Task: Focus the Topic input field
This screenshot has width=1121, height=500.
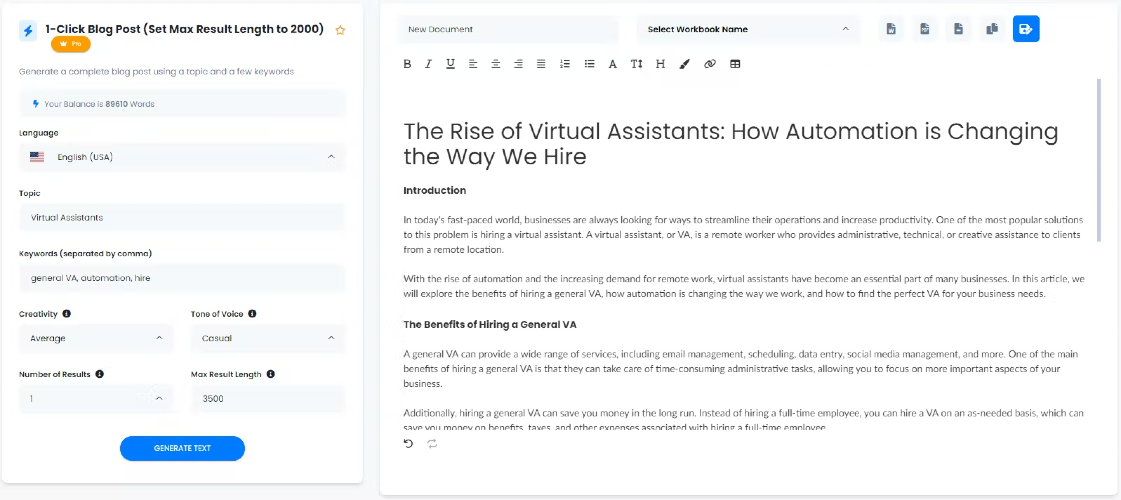Action: pyautogui.click(x=182, y=217)
